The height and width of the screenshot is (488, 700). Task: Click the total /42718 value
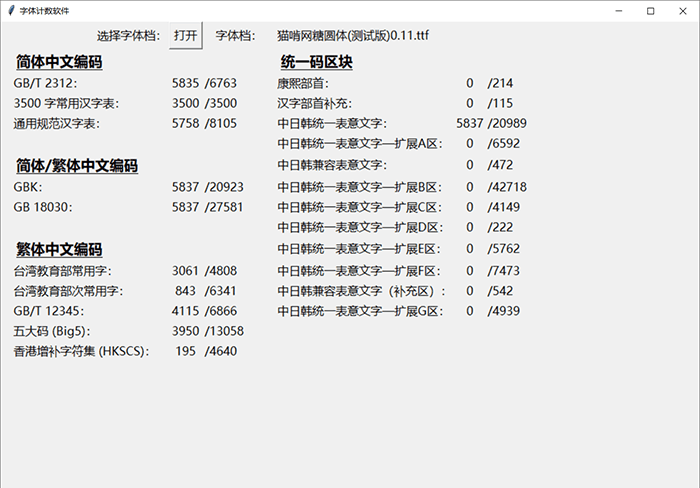(x=507, y=187)
